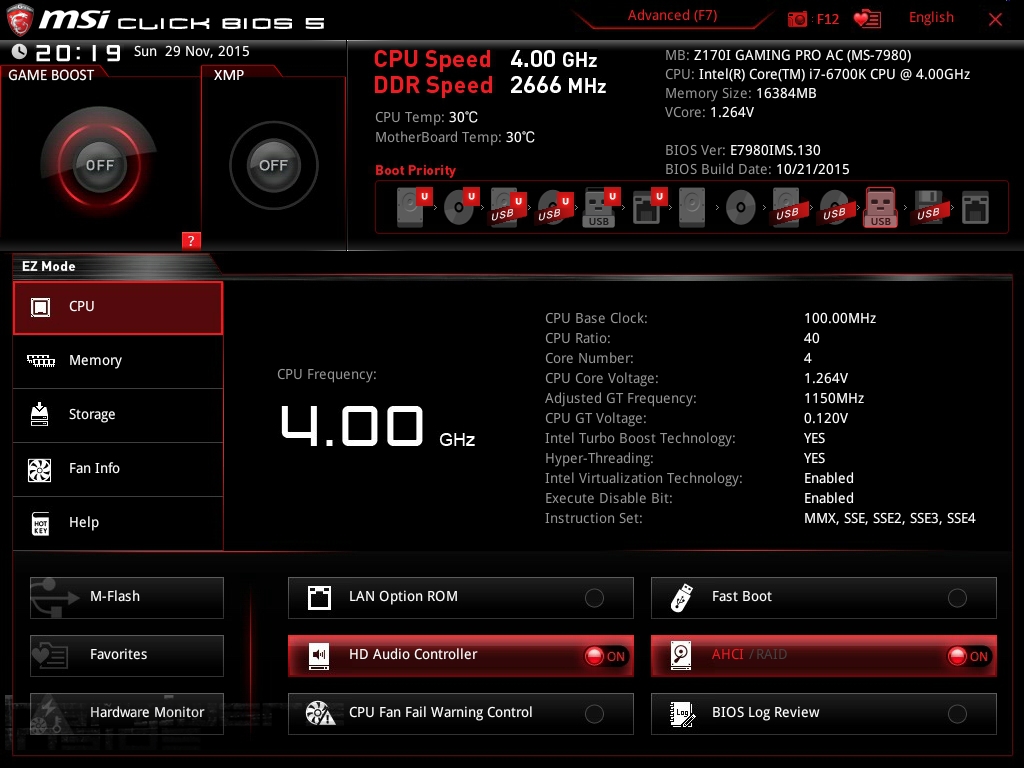Open the Memory information panel
This screenshot has width=1024, height=768.
click(118, 360)
